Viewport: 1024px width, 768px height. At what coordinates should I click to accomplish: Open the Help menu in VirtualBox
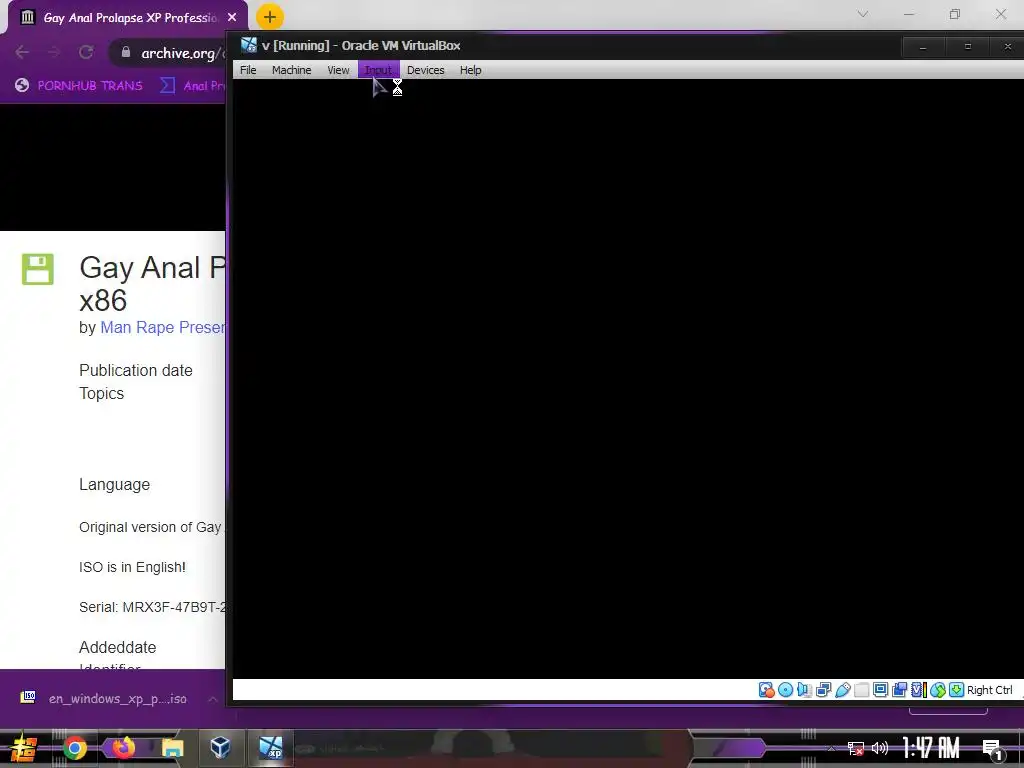[470, 70]
